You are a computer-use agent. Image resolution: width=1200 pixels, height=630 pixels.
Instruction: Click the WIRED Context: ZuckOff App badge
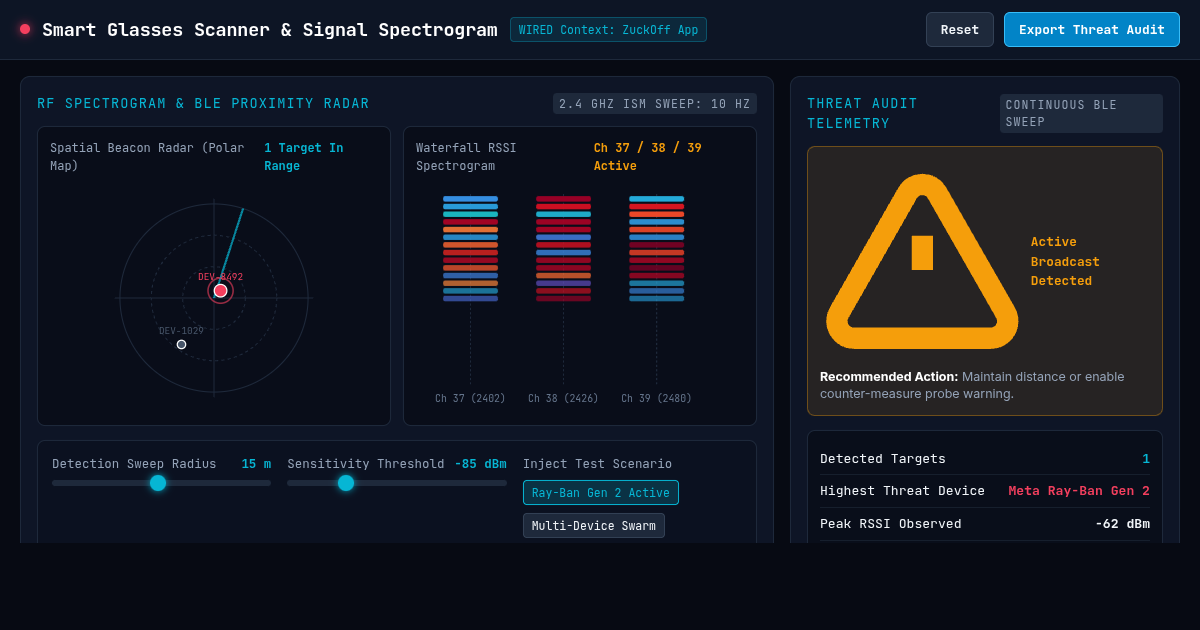point(608,30)
